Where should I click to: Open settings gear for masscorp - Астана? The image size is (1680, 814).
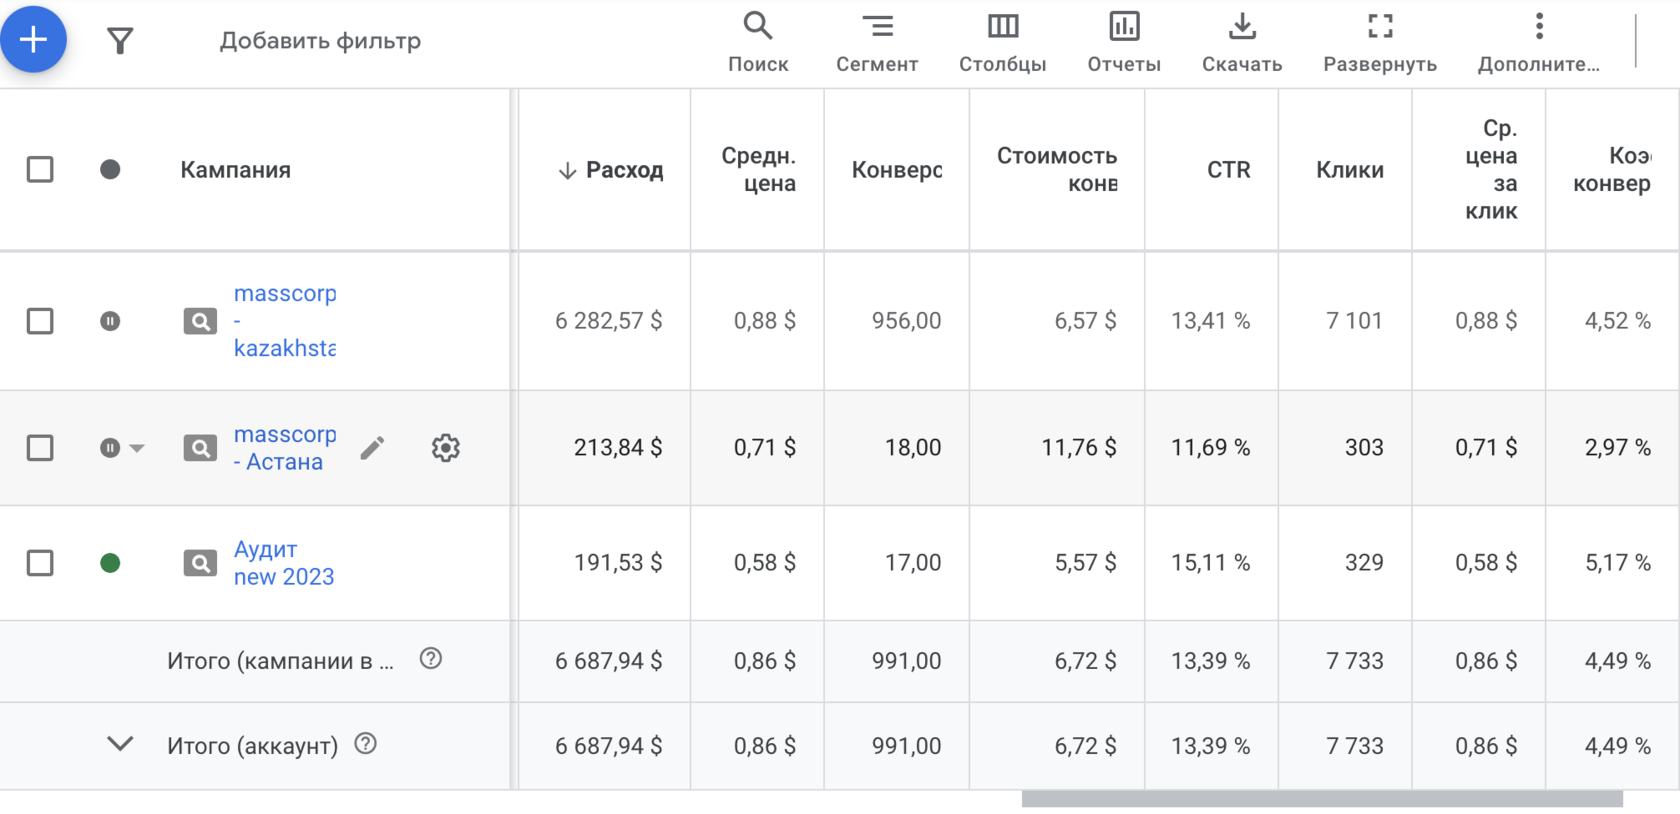click(445, 448)
